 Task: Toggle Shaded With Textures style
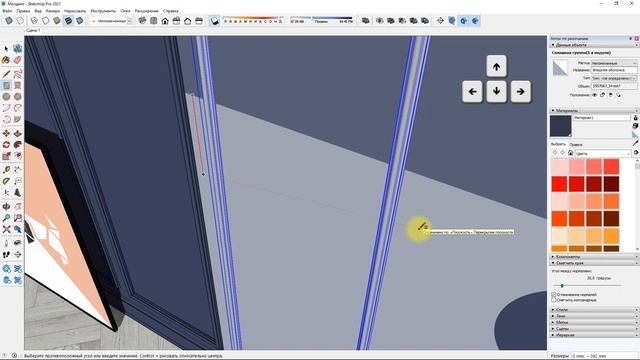point(68,21)
